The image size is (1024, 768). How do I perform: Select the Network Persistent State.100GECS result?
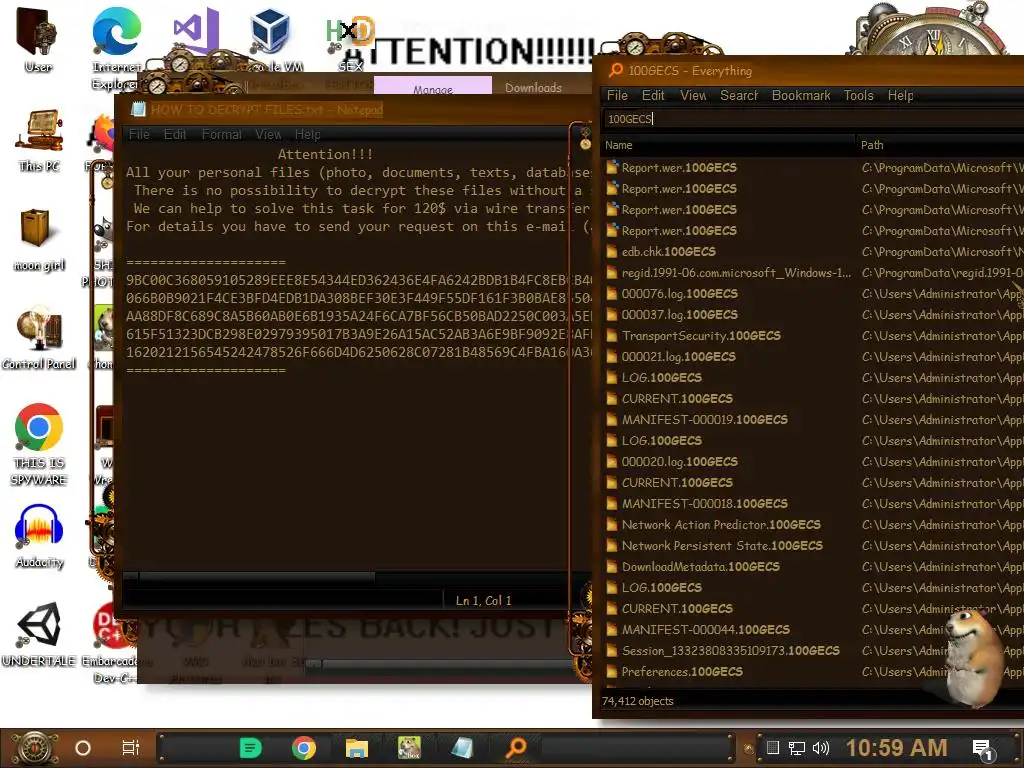(x=812, y=545)
